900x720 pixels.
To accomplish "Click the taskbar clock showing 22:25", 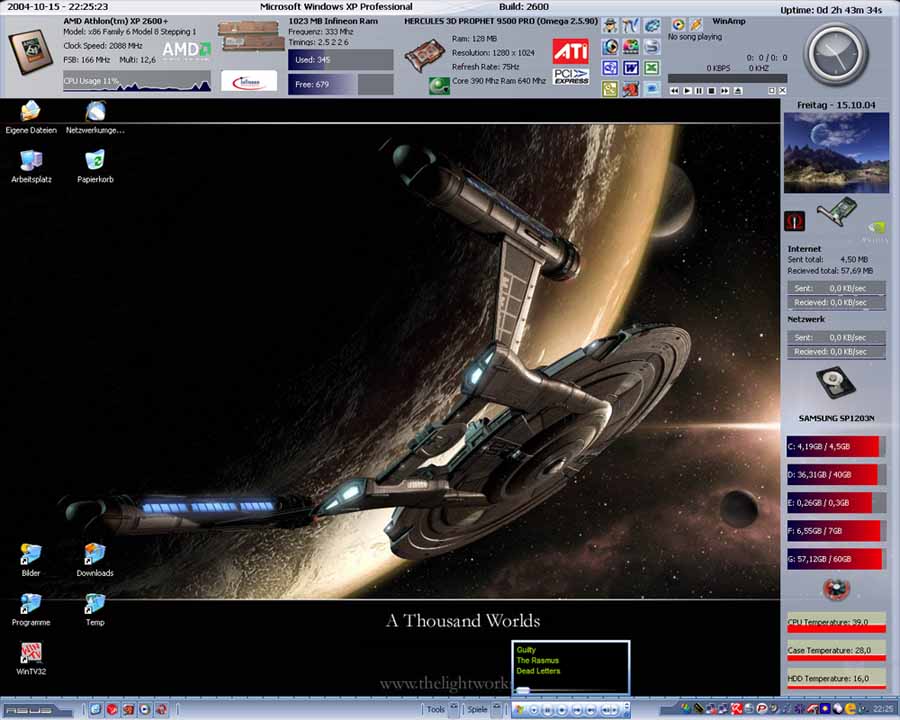I will tap(883, 709).
